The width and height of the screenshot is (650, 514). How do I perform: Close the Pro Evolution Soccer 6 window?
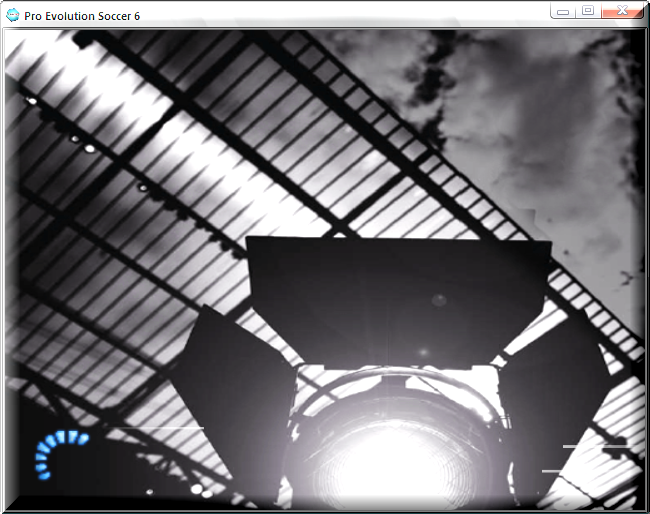coord(622,11)
